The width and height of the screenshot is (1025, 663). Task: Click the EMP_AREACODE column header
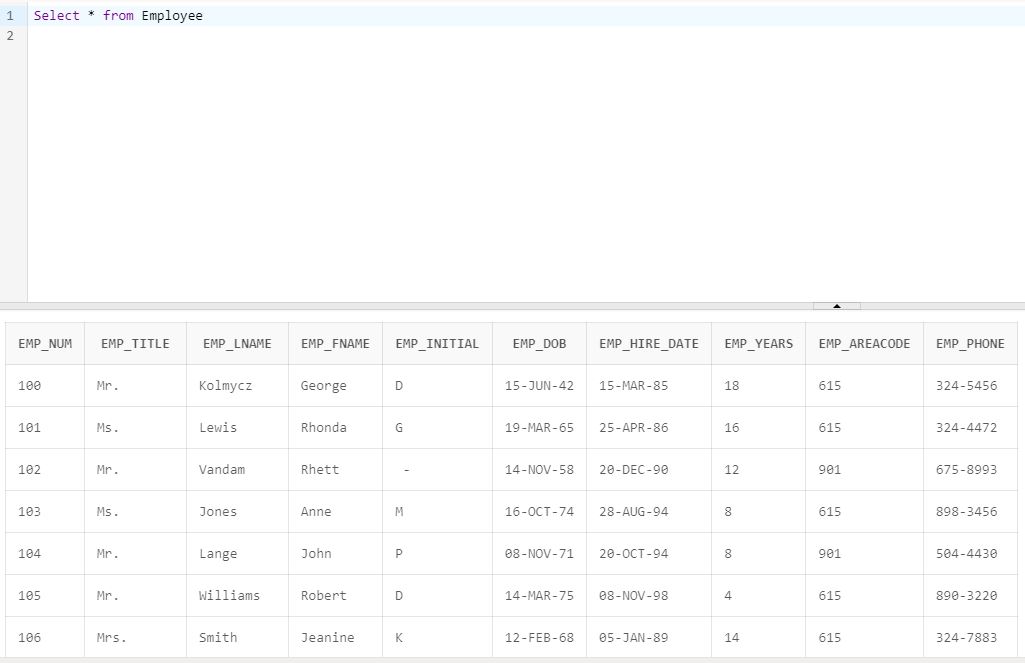tap(862, 342)
